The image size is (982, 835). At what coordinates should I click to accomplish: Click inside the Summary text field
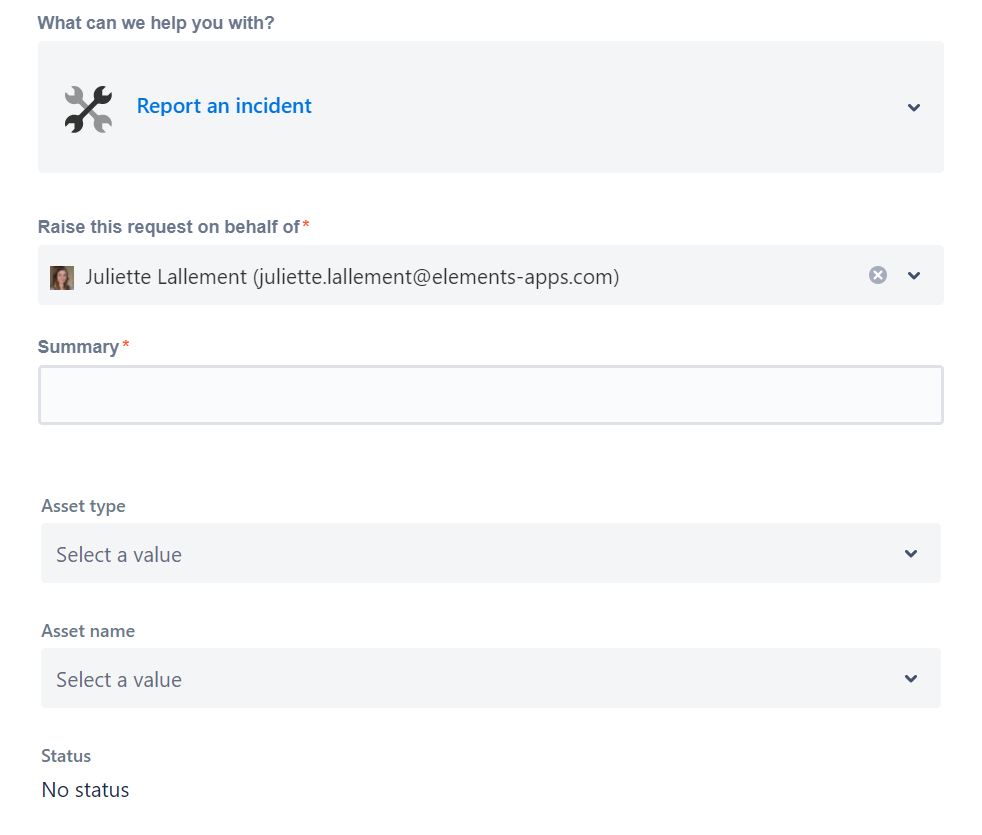coord(490,394)
